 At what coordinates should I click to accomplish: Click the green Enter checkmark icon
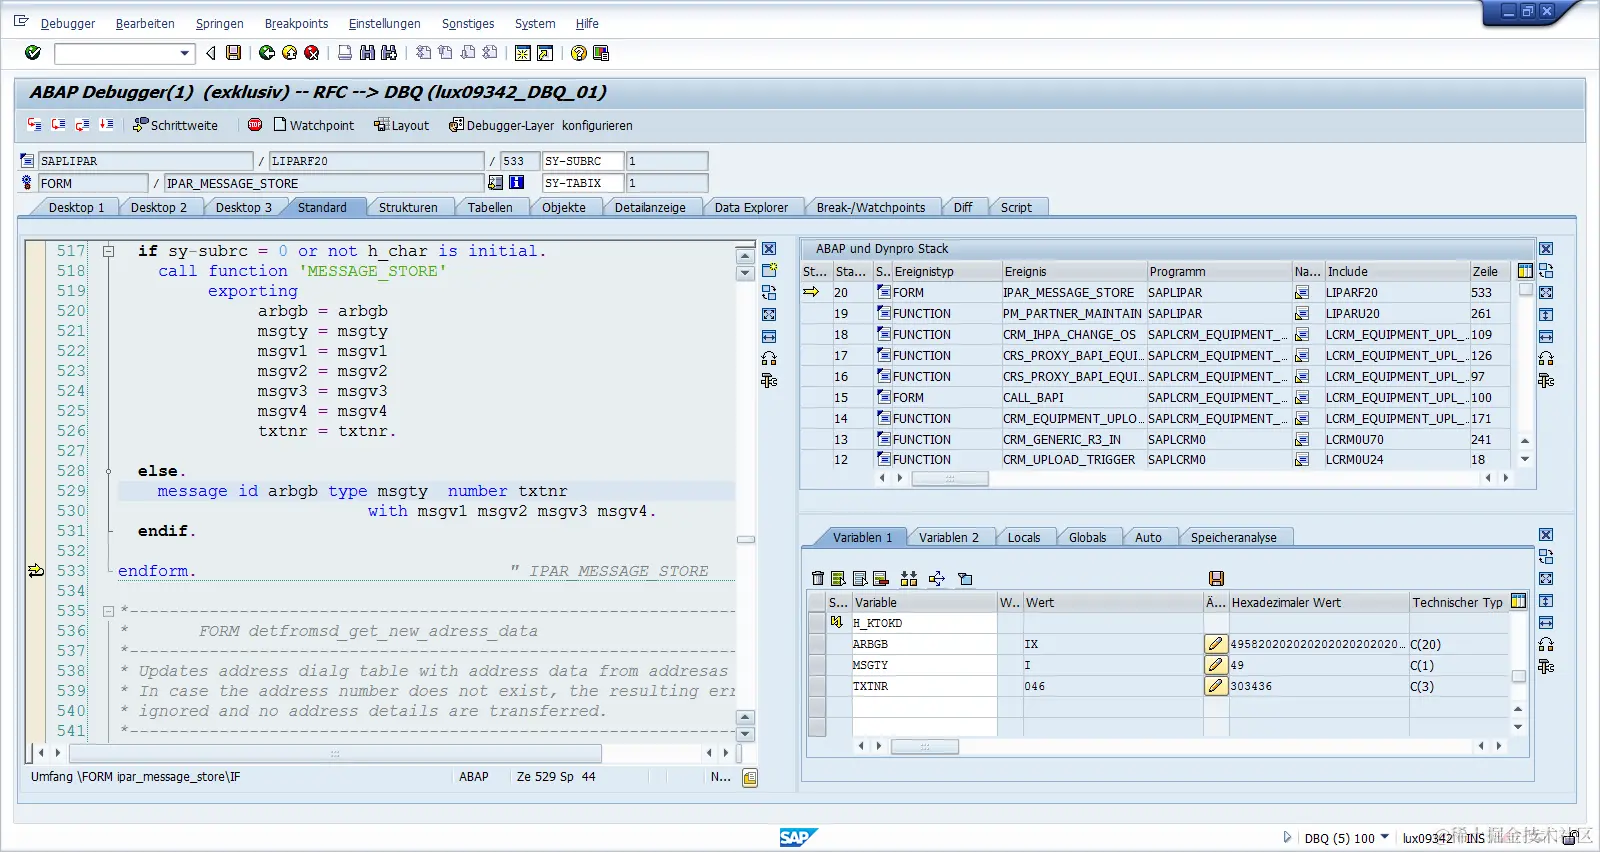tap(33, 53)
